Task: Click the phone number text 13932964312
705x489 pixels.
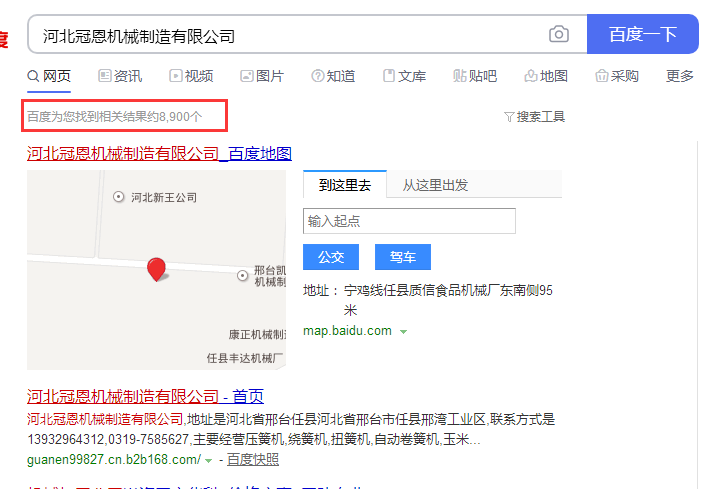Action: (x=66, y=439)
